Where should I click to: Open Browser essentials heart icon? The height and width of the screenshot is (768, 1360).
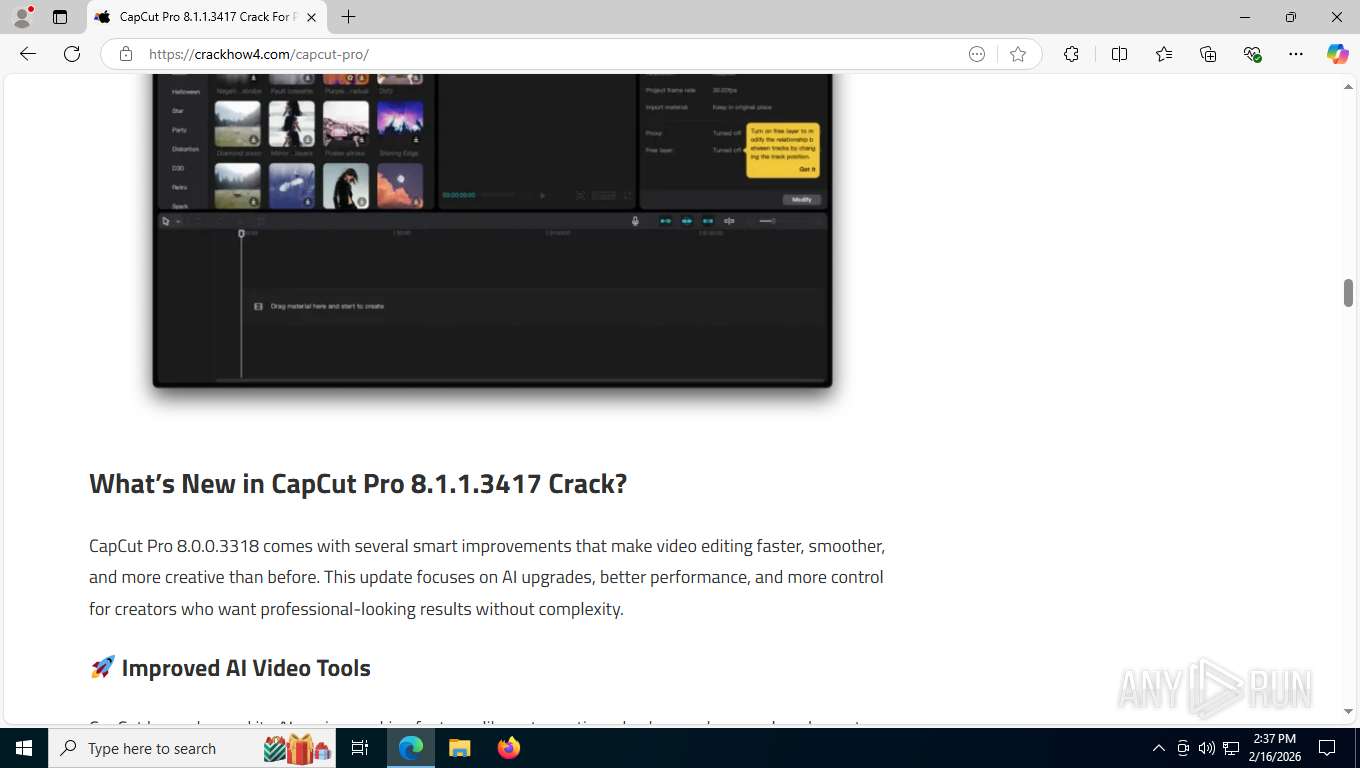pyautogui.click(x=1252, y=54)
